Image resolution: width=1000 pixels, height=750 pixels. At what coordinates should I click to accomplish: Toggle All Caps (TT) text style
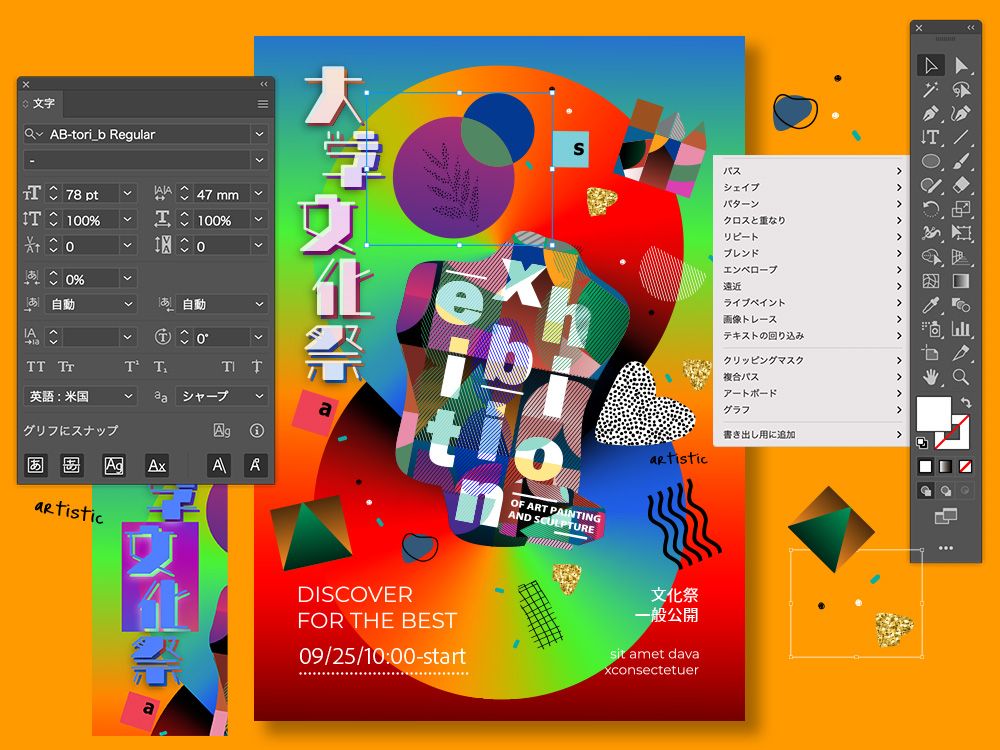(x=36, y=367)
